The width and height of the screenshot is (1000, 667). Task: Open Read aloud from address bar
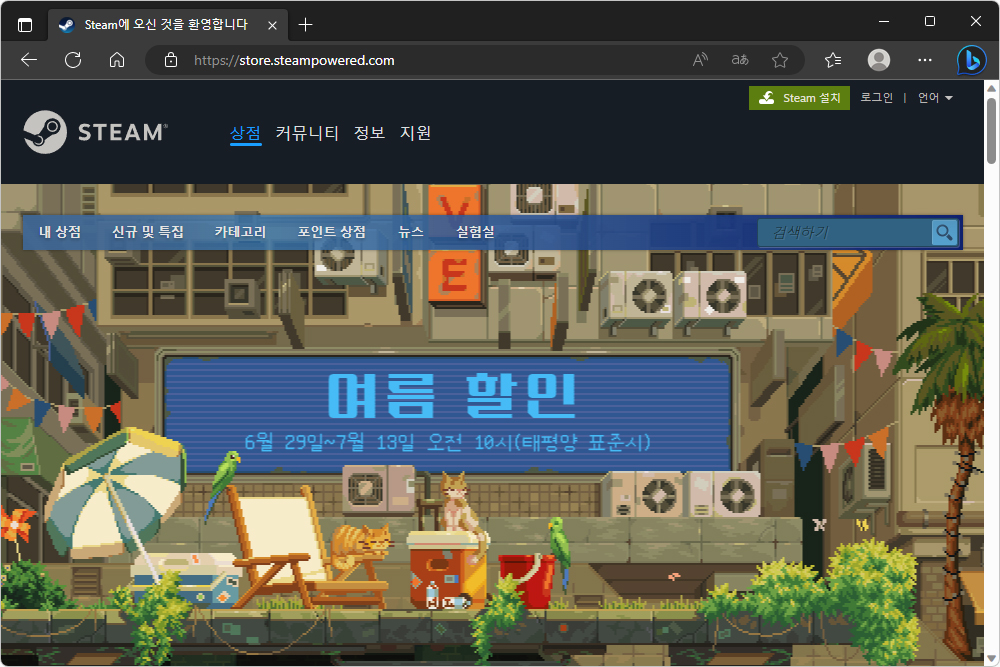coord(700,60)
